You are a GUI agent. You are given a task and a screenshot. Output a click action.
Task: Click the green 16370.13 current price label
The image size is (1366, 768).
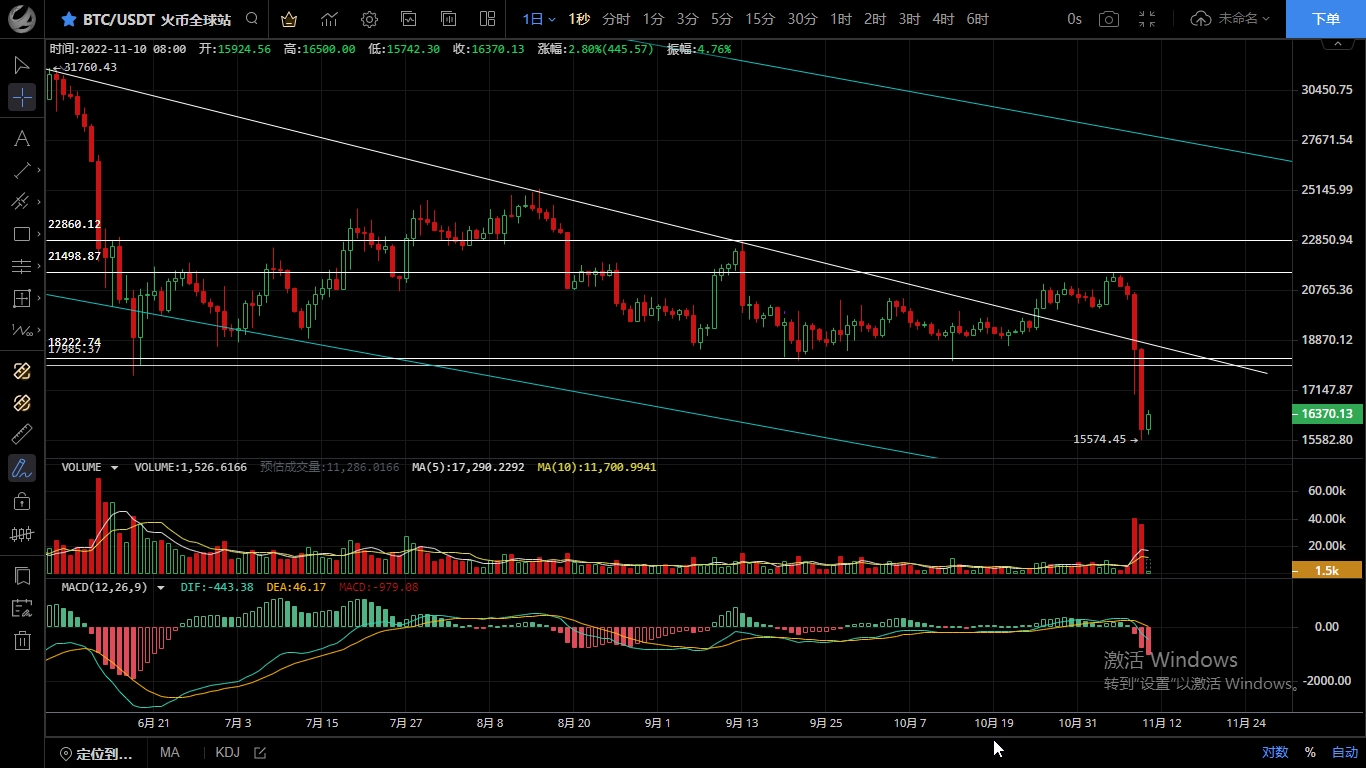(x=1326, y=414)
